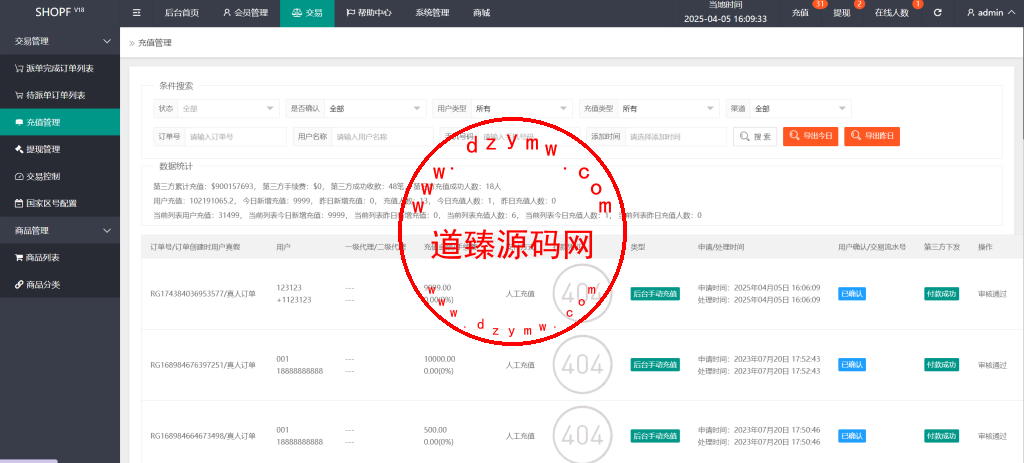Open 商品分类 in the sidebar

click(60, 285)
